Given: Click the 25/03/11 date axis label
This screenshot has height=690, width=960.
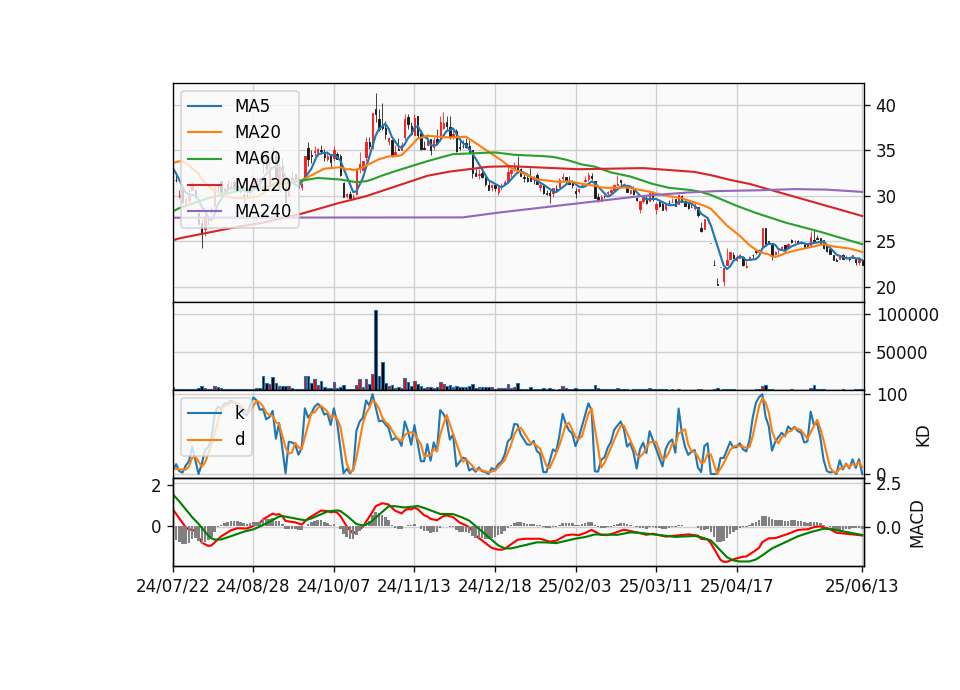Looking at the screenshot, I should (x=656, y=586).
